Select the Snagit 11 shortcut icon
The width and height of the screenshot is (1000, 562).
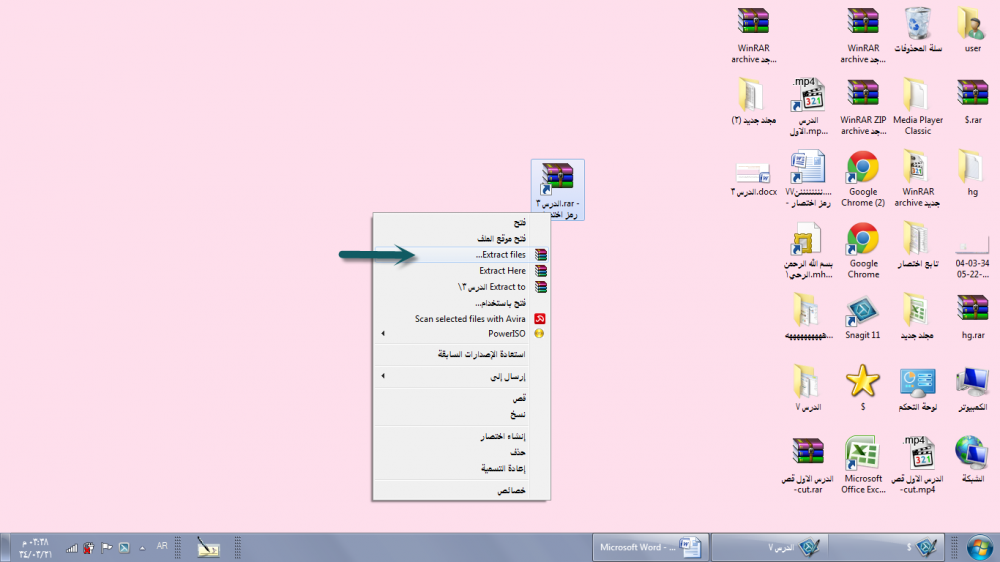coord(862,313)
